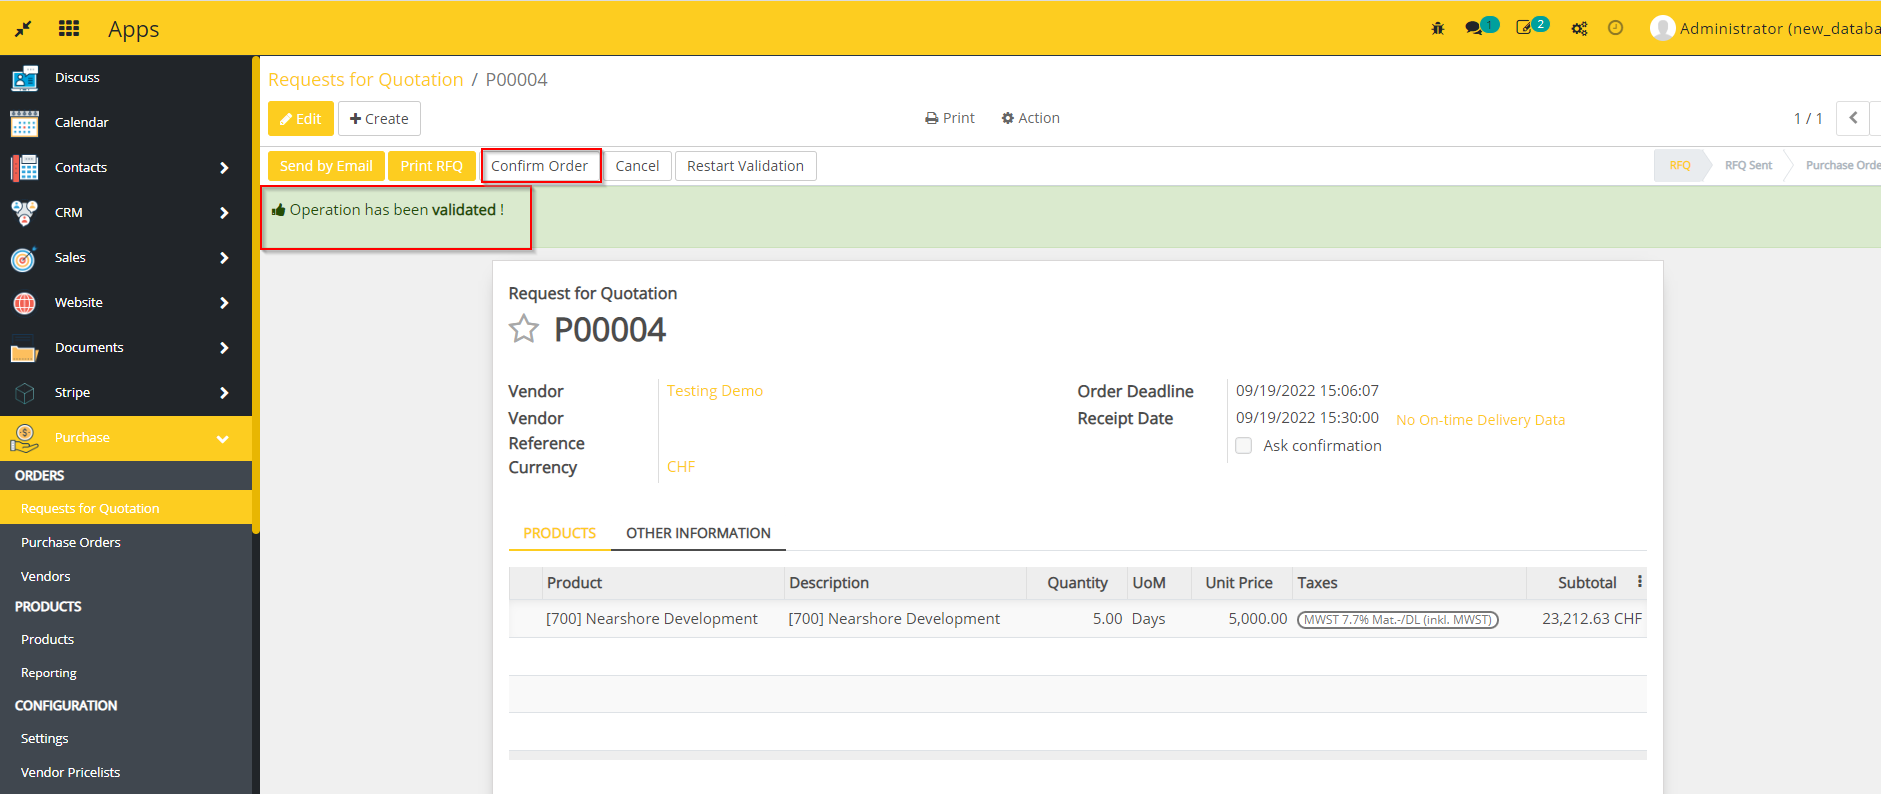Viewport: 1881px width, 794px height.
Task: Mark P00004 as favorite with star icon
Action: (x=524, y=329)
